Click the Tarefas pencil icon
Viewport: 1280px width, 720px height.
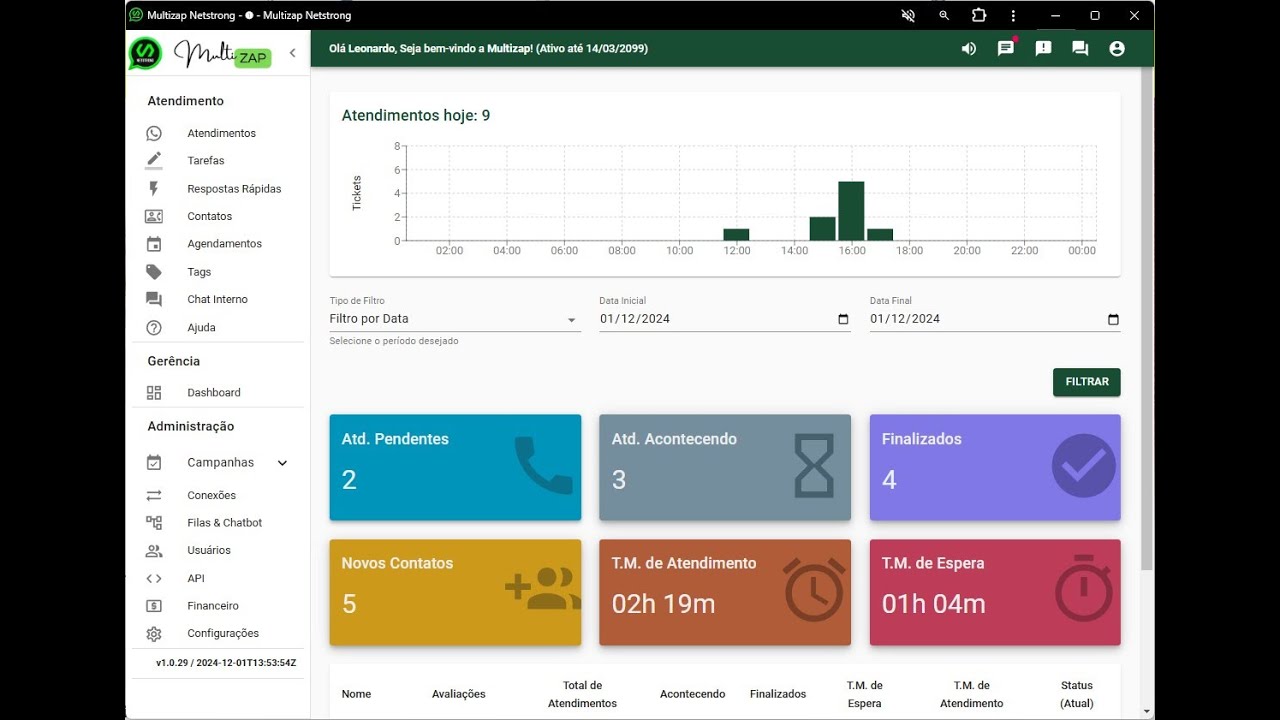pos(153,160)
